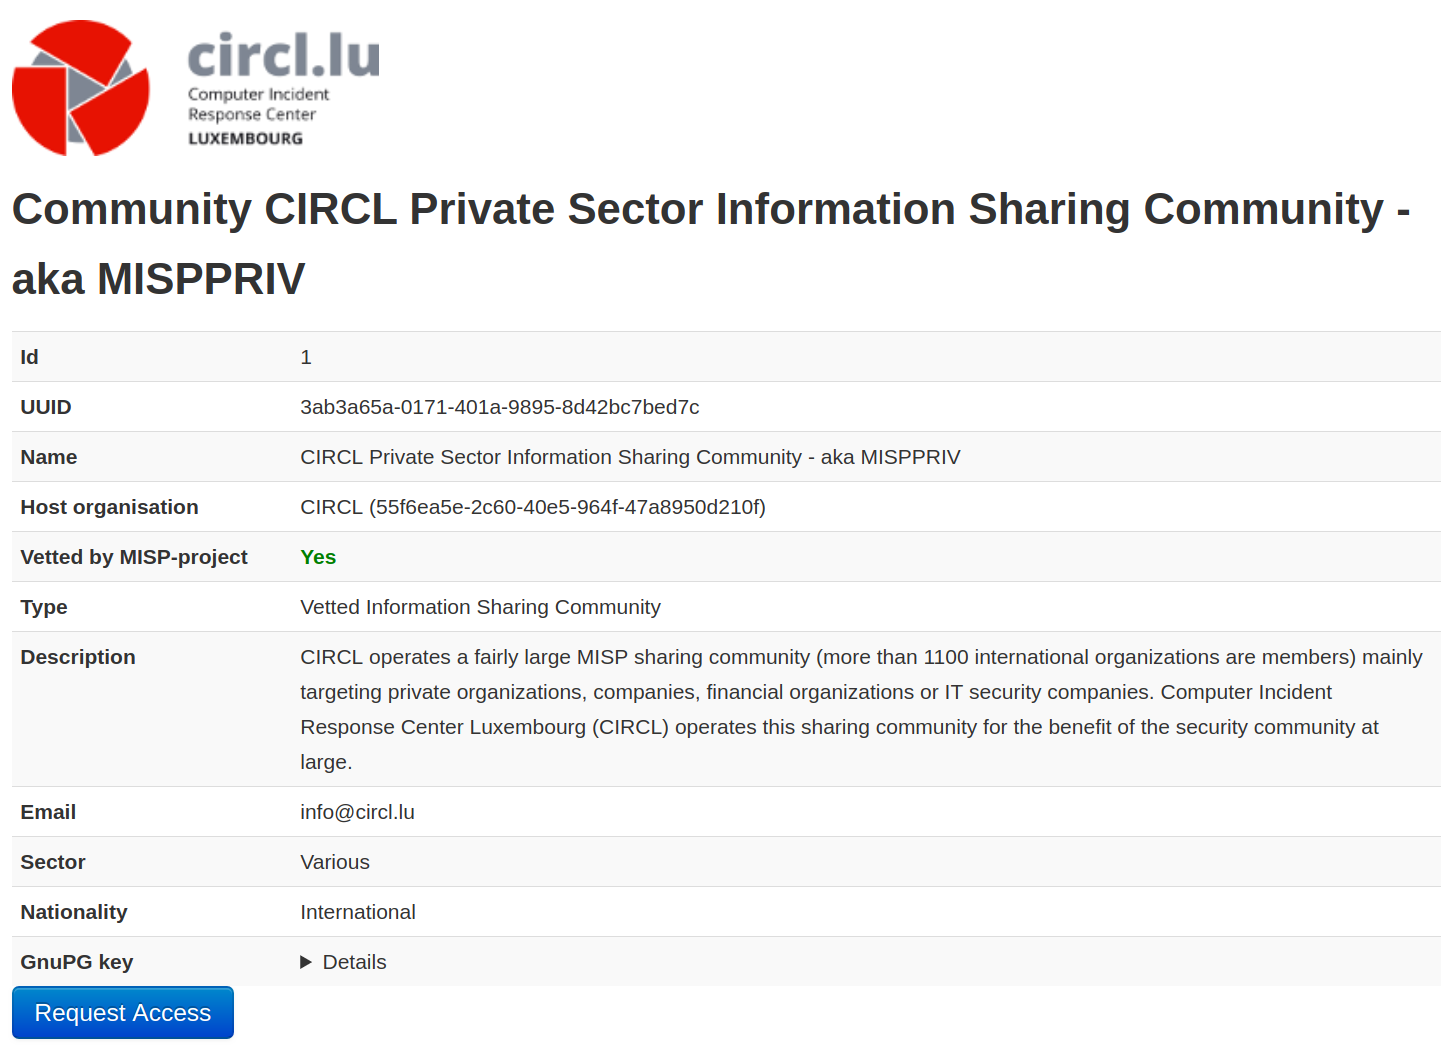Click the circl.lu wordmark text
1448x1060 pixels.
coord(284,55)
